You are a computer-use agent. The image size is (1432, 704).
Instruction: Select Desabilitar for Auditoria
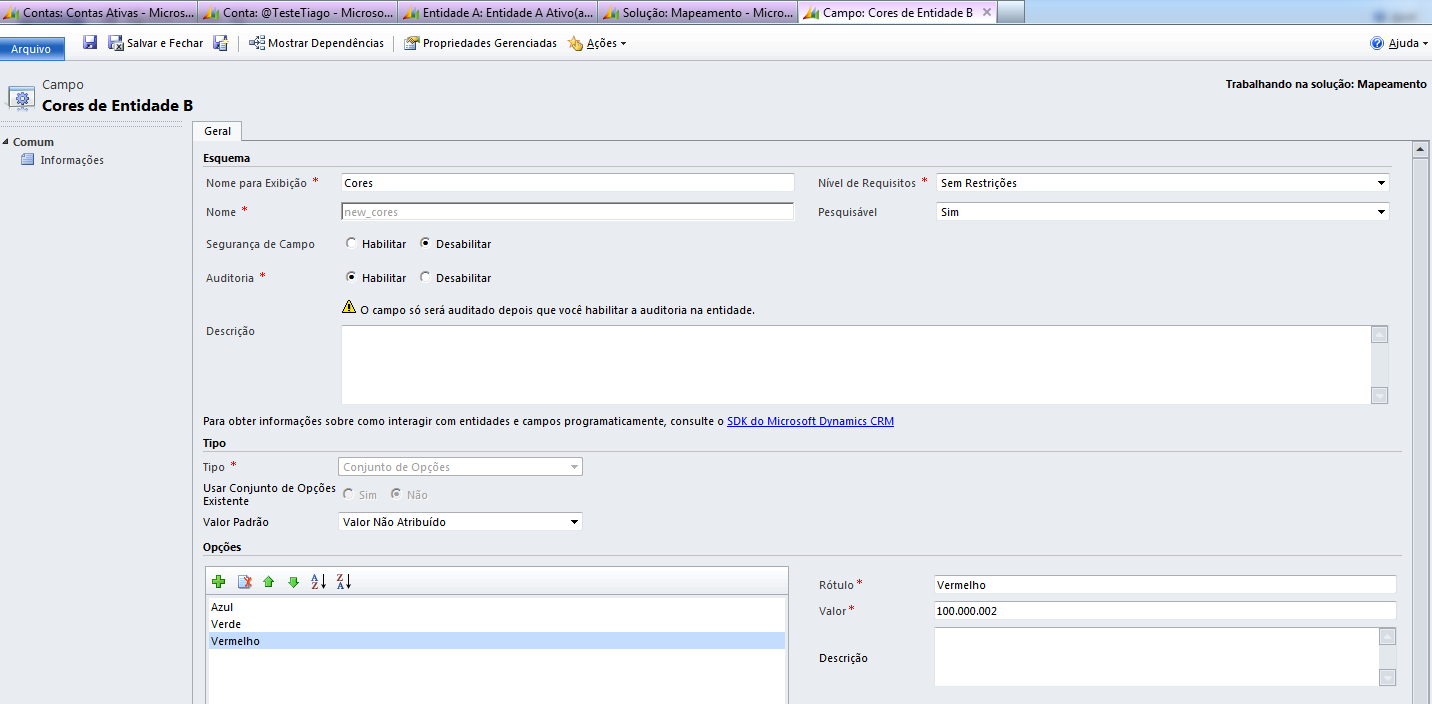pyautogui.click(x=426, y=278)
